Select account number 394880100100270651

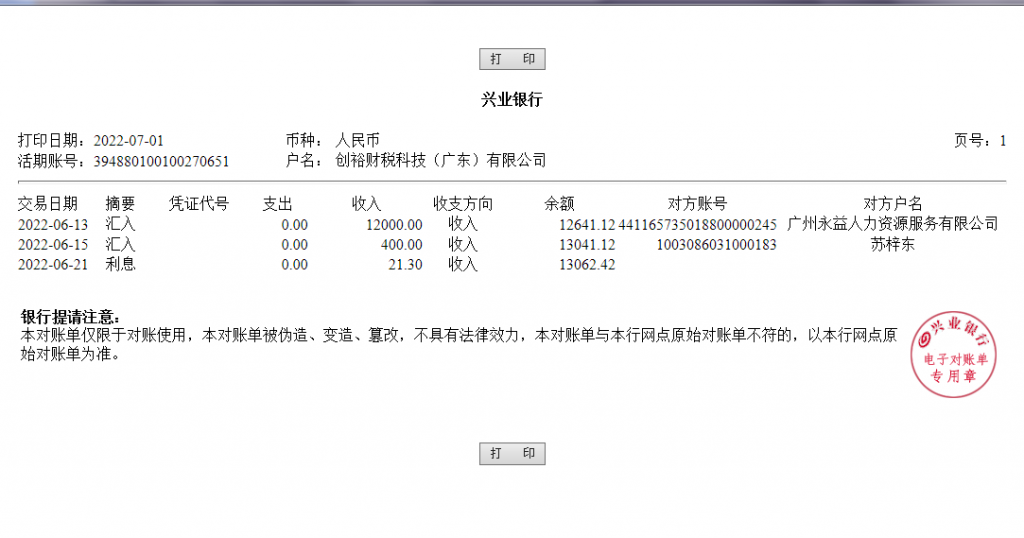[x=161, y=161]
